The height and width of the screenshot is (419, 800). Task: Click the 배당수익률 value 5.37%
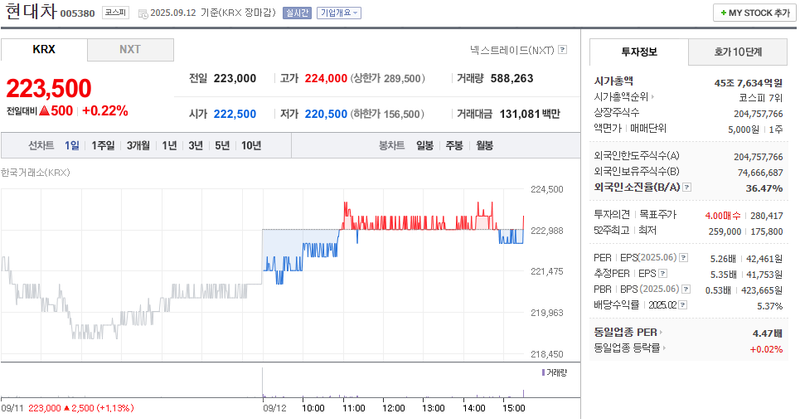(x=770, y=306)
